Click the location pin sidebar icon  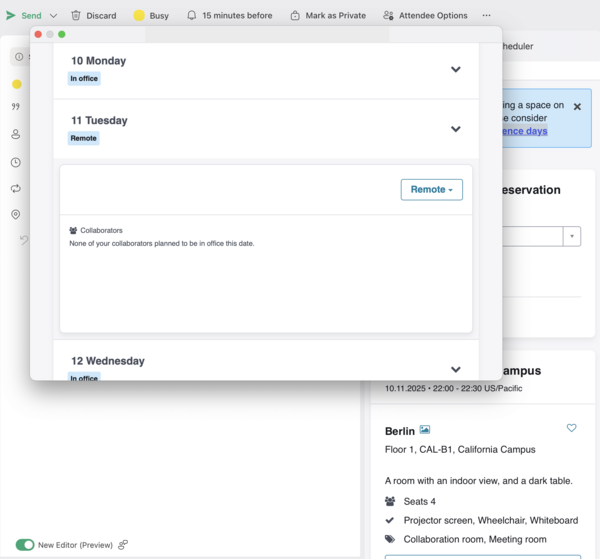click(16, 214)
